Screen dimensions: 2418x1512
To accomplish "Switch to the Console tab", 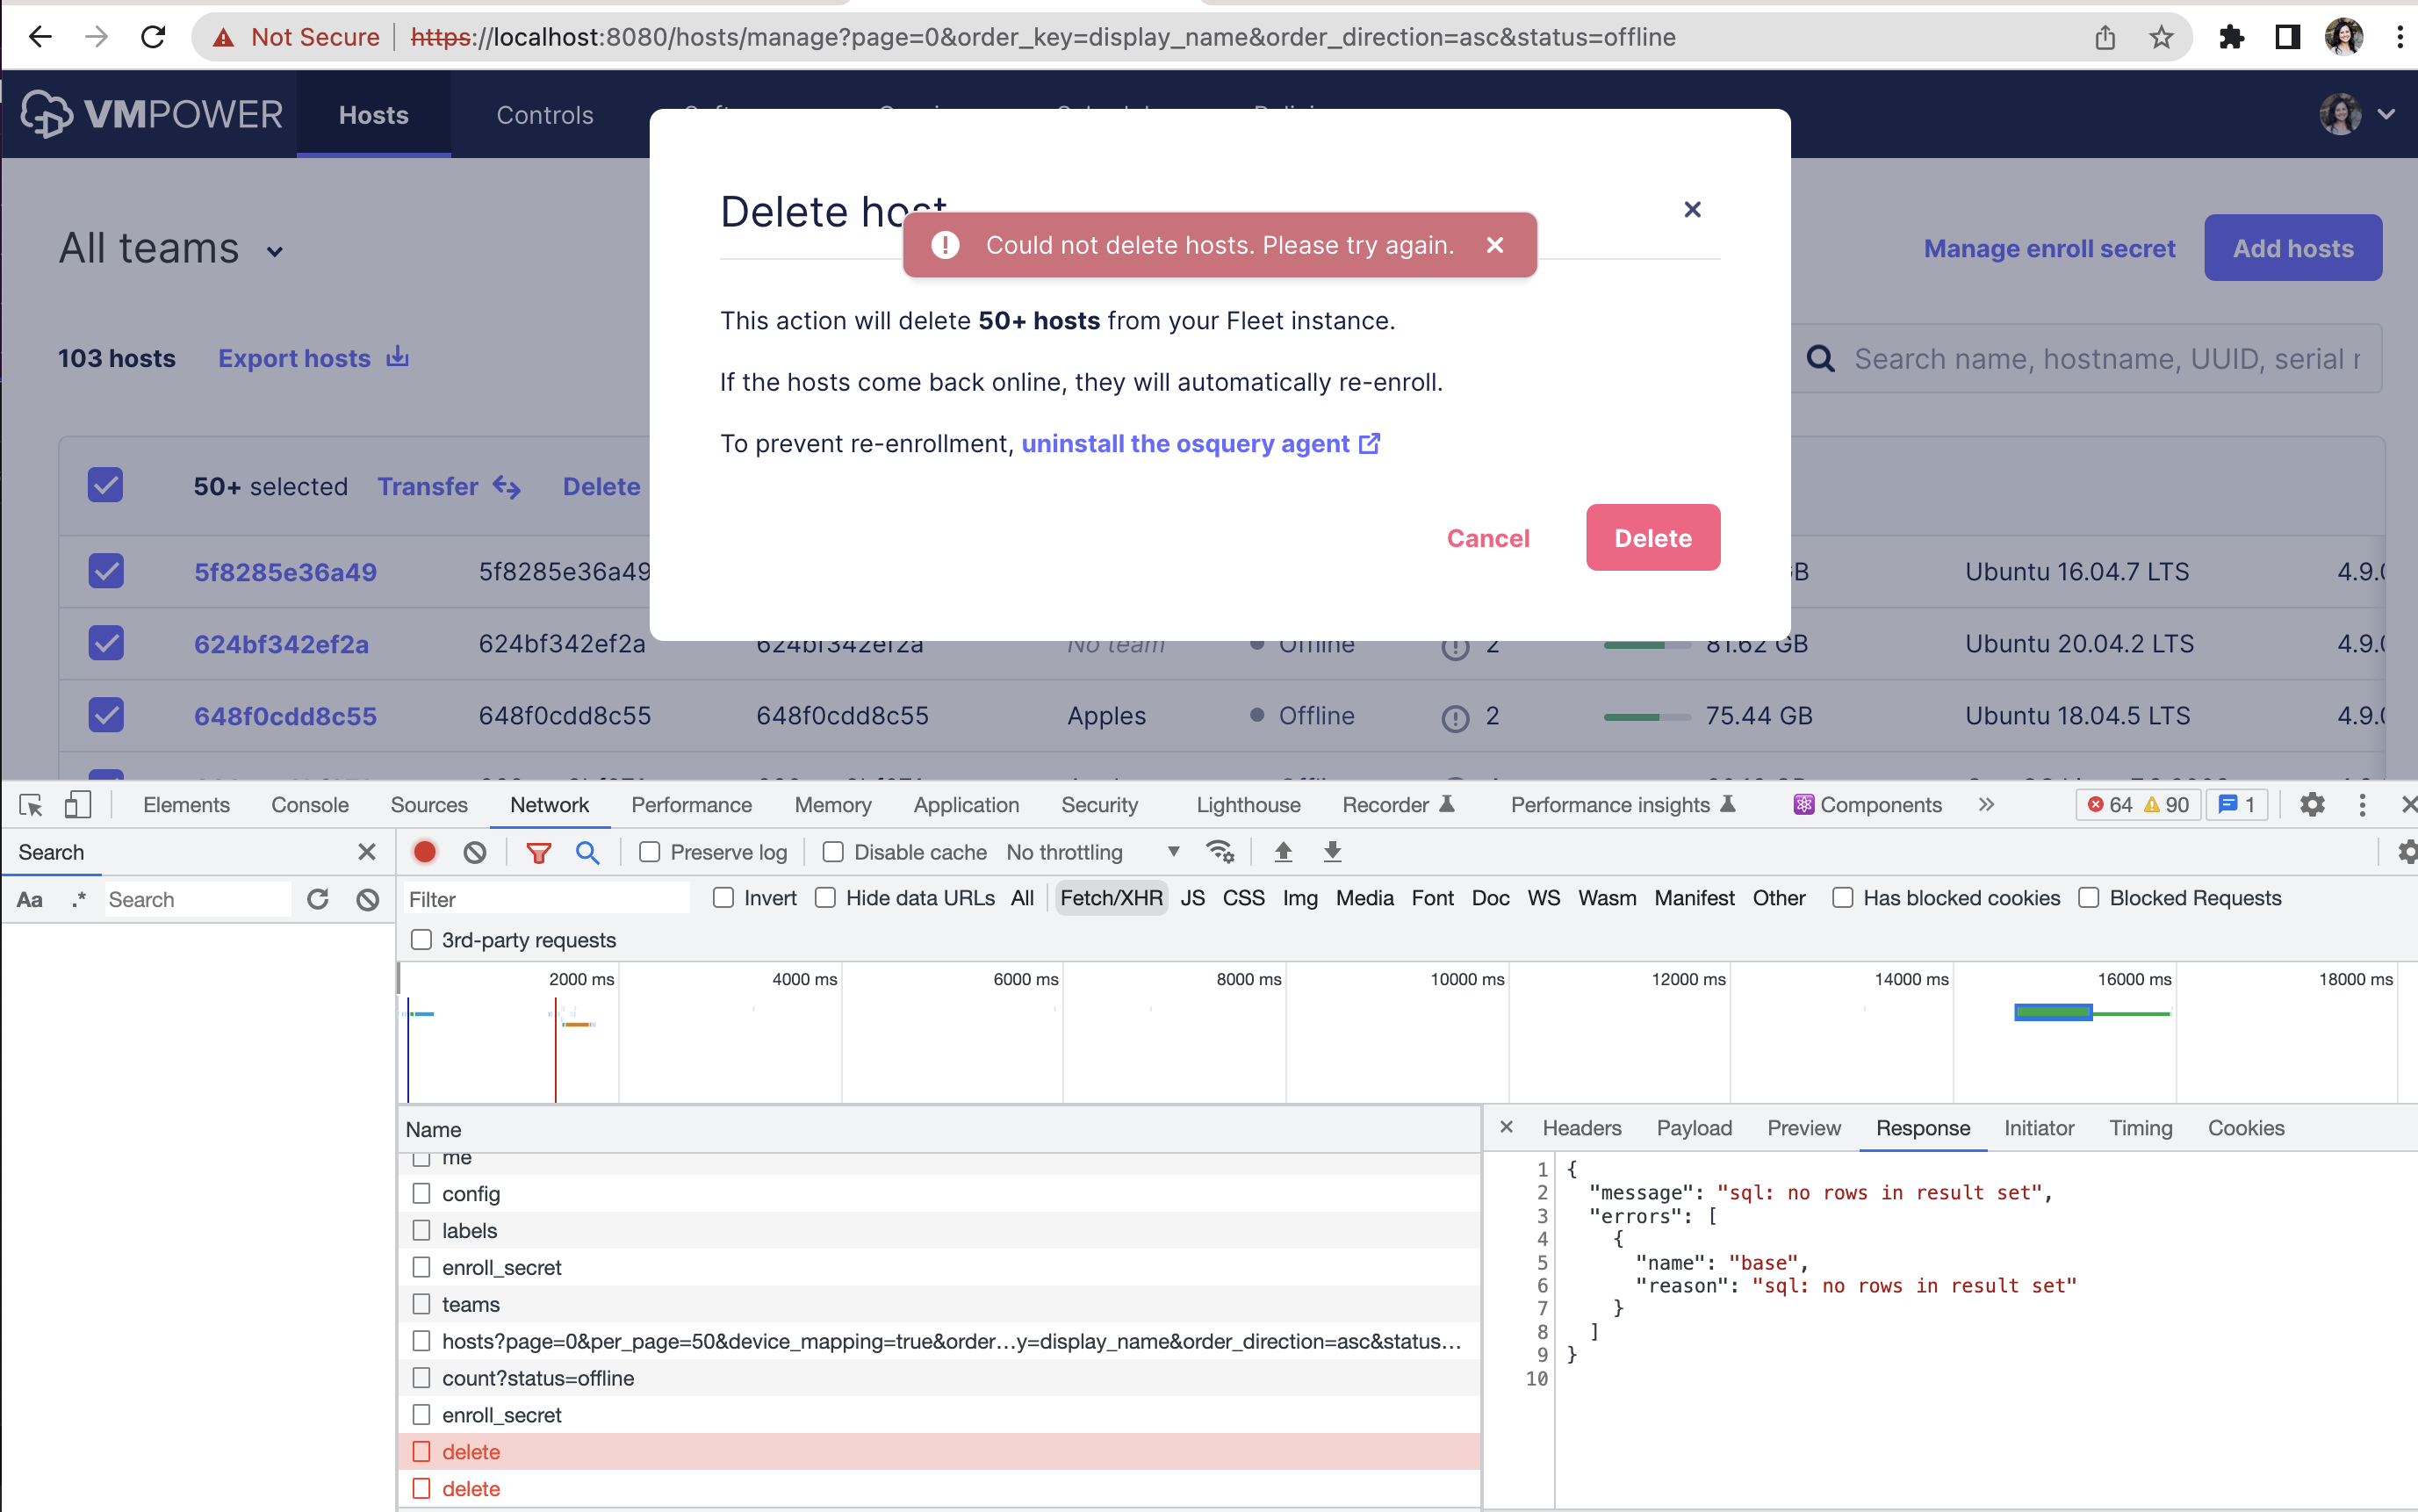I will [x=309, y=805].
